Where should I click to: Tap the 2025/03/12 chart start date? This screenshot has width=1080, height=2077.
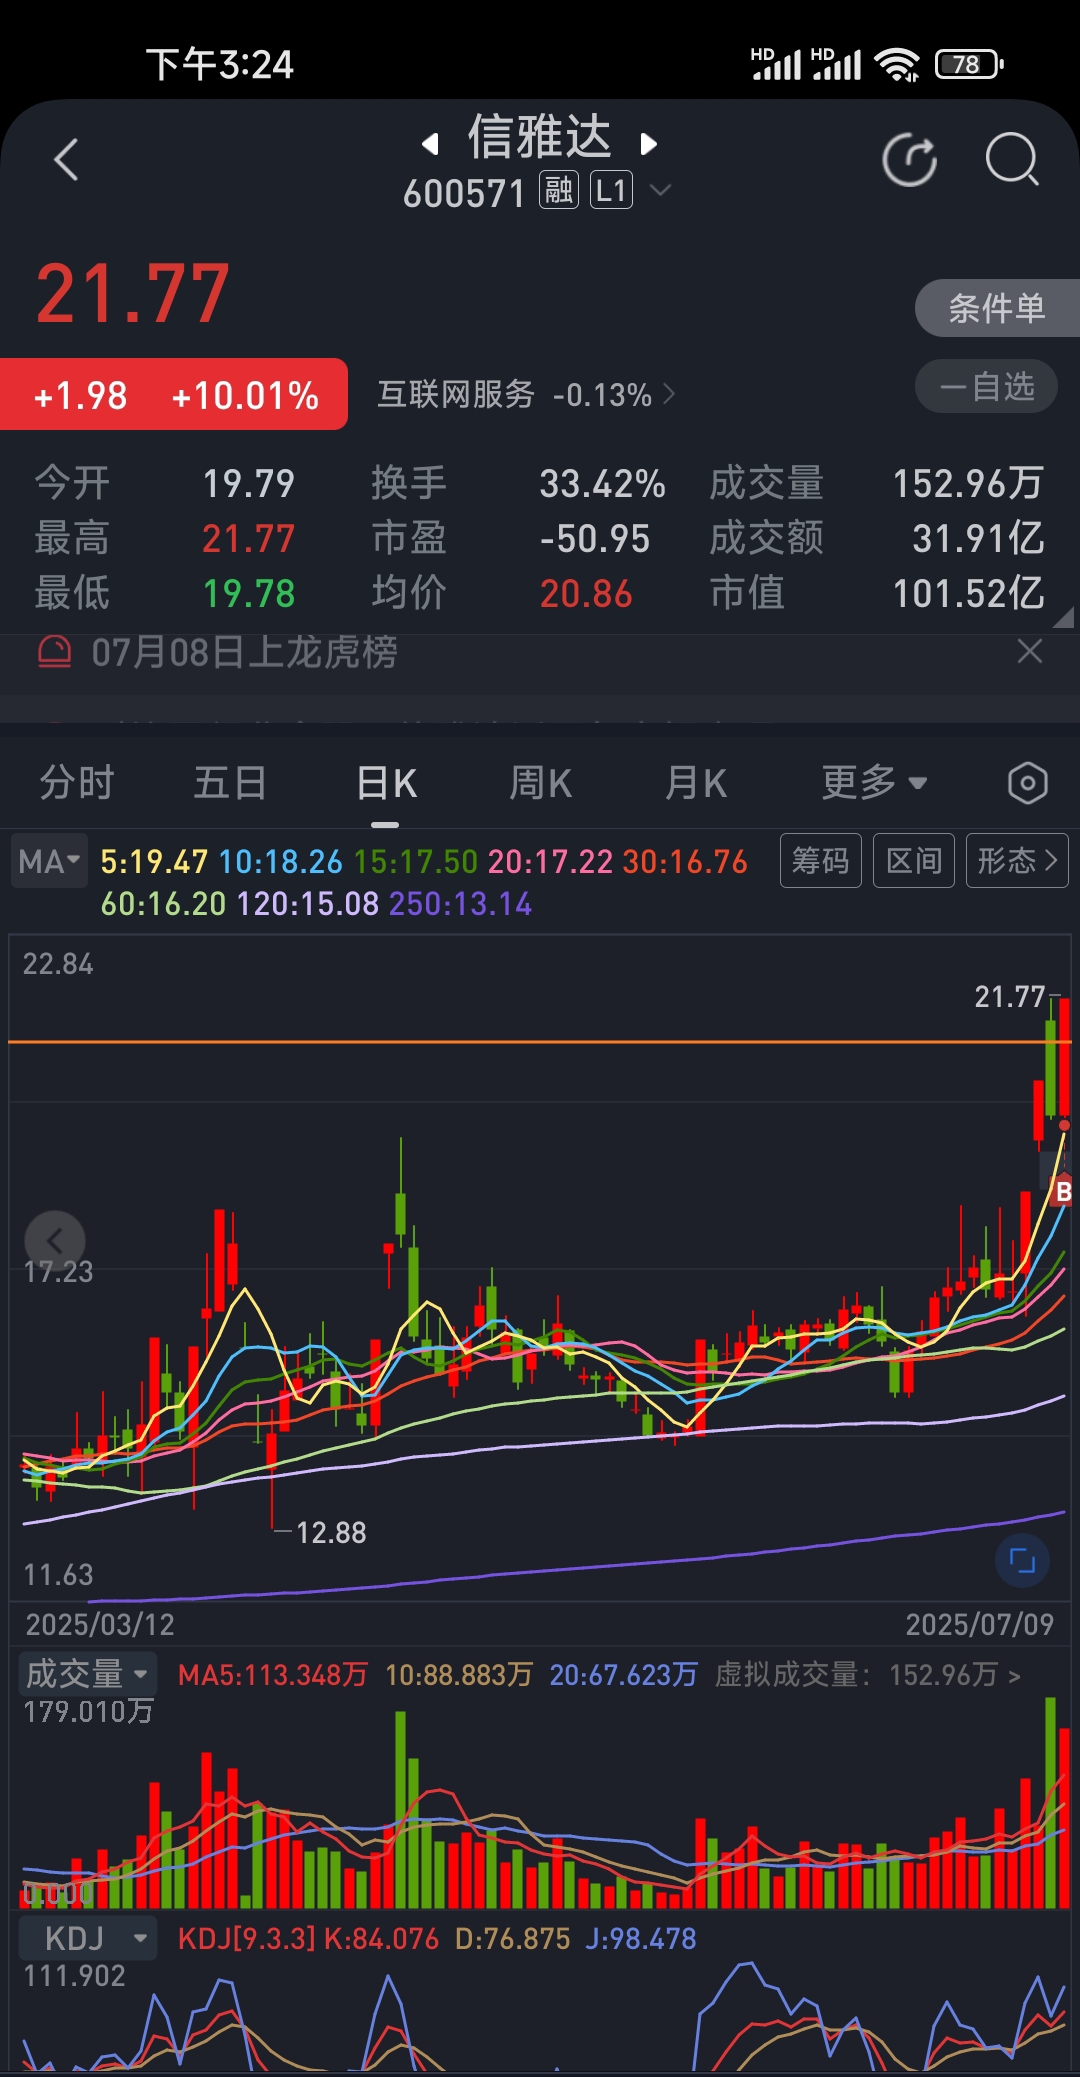[100, 1624]
